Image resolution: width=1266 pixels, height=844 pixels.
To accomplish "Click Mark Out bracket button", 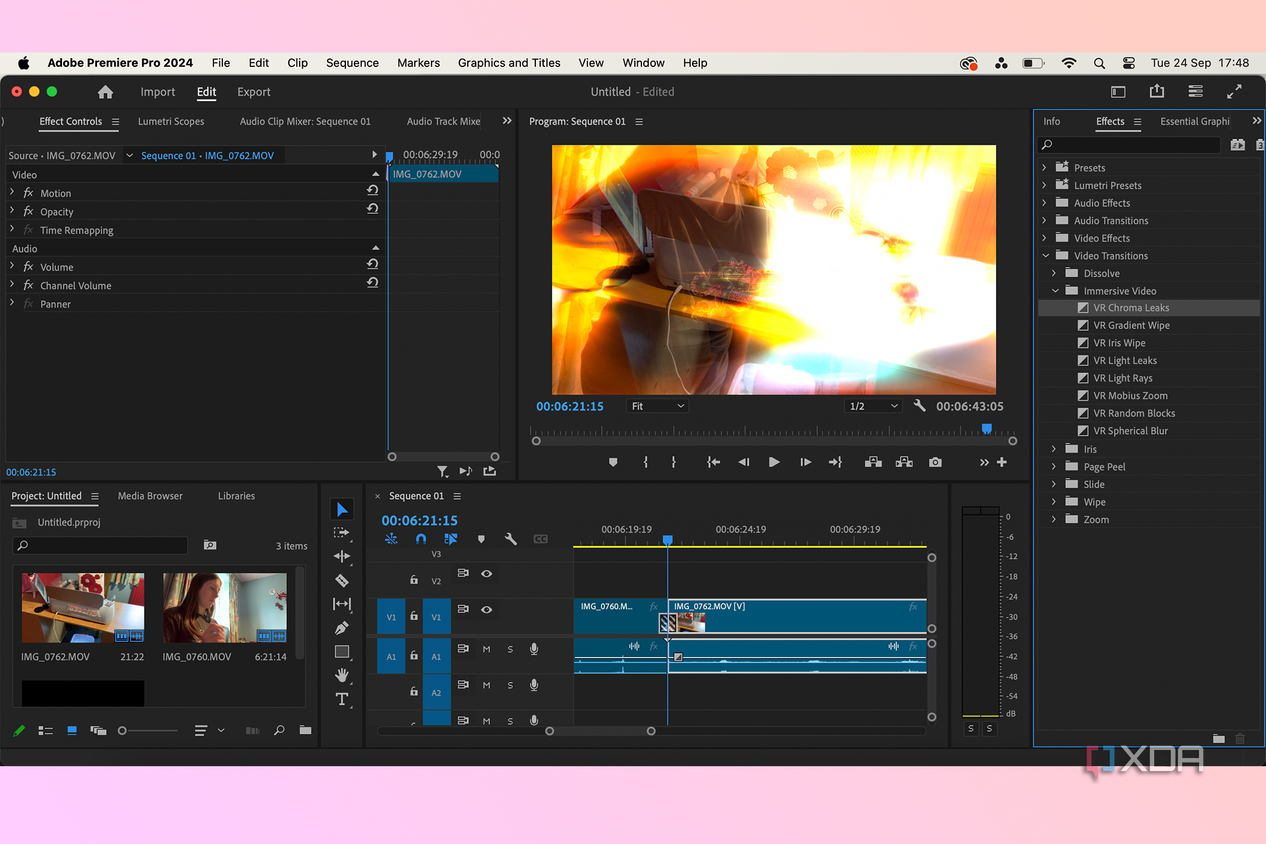I will [x=674, y=462].
